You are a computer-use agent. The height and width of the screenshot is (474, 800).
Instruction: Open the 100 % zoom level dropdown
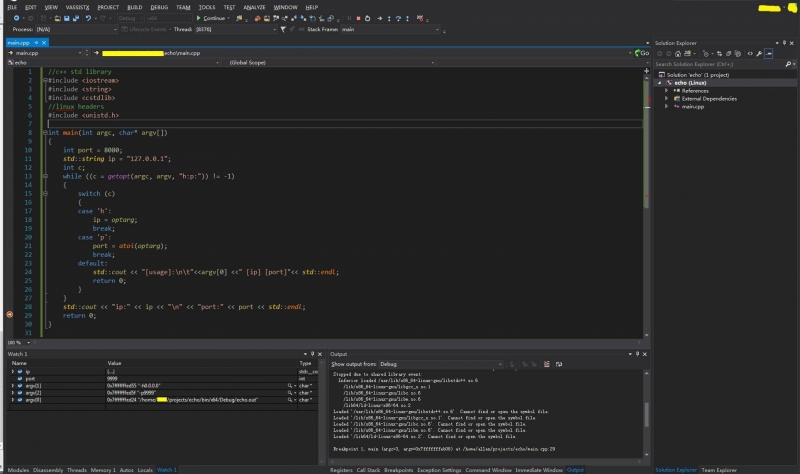pos(28,343)
